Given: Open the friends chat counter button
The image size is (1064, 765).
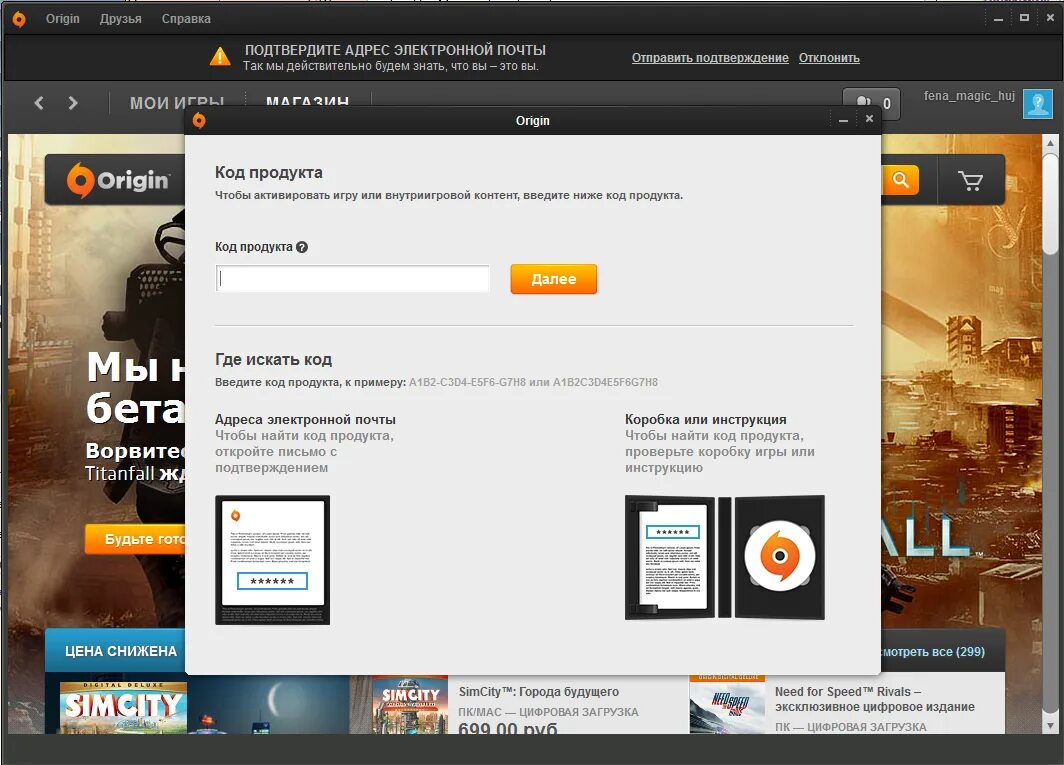Looking at the screenshot, I should [871, 104].
